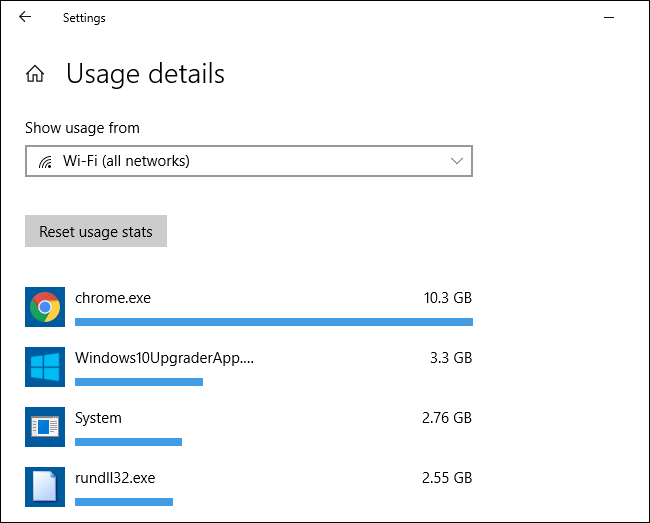Click the chrome.exe usage bar
Viewport: 650px width, 523px height.
point(273,322)
